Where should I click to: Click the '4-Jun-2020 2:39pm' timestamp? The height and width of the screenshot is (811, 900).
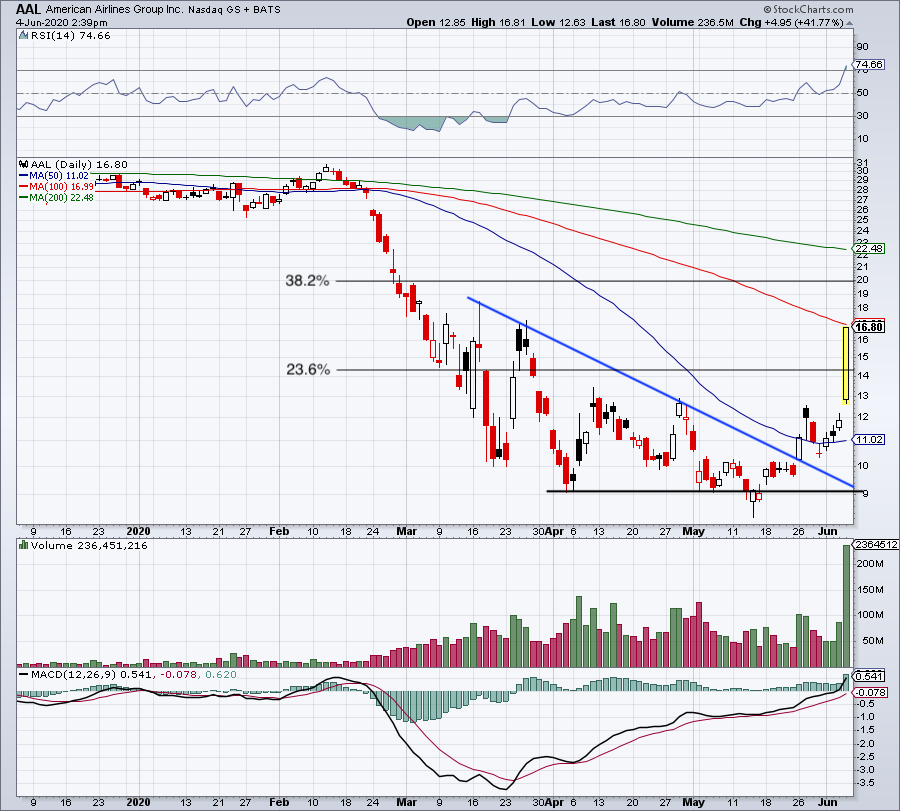tap(61, 23)
